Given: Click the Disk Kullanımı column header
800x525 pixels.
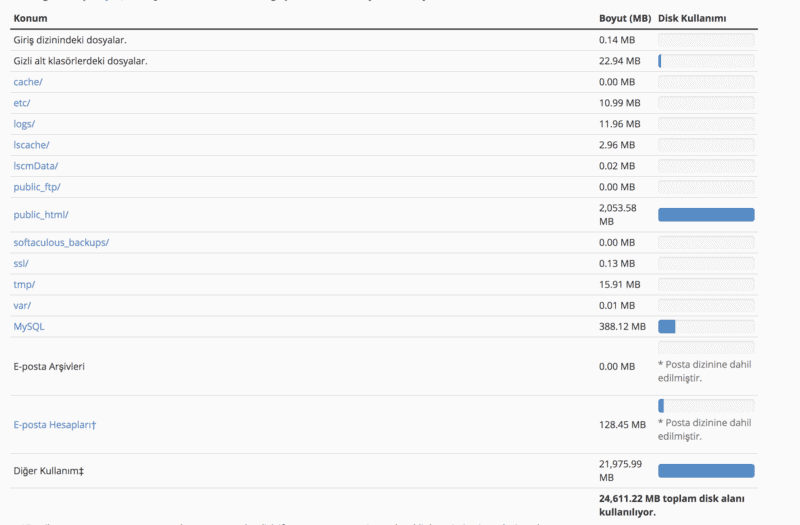Looking at the screenshot, I should click(691, 19).
